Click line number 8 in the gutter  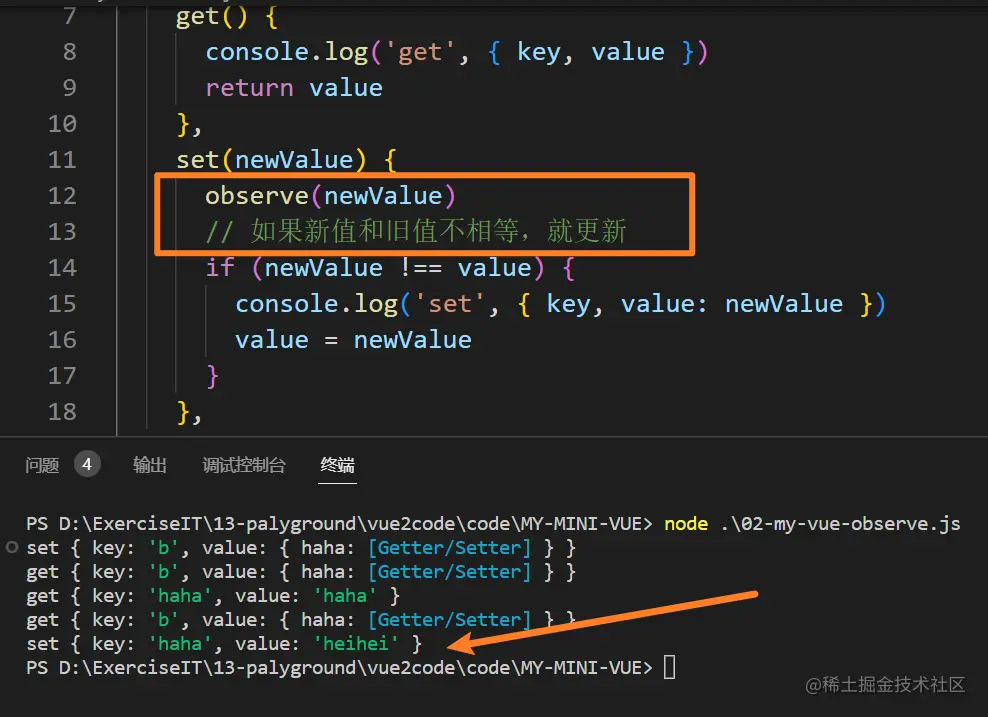pos(69,52)
